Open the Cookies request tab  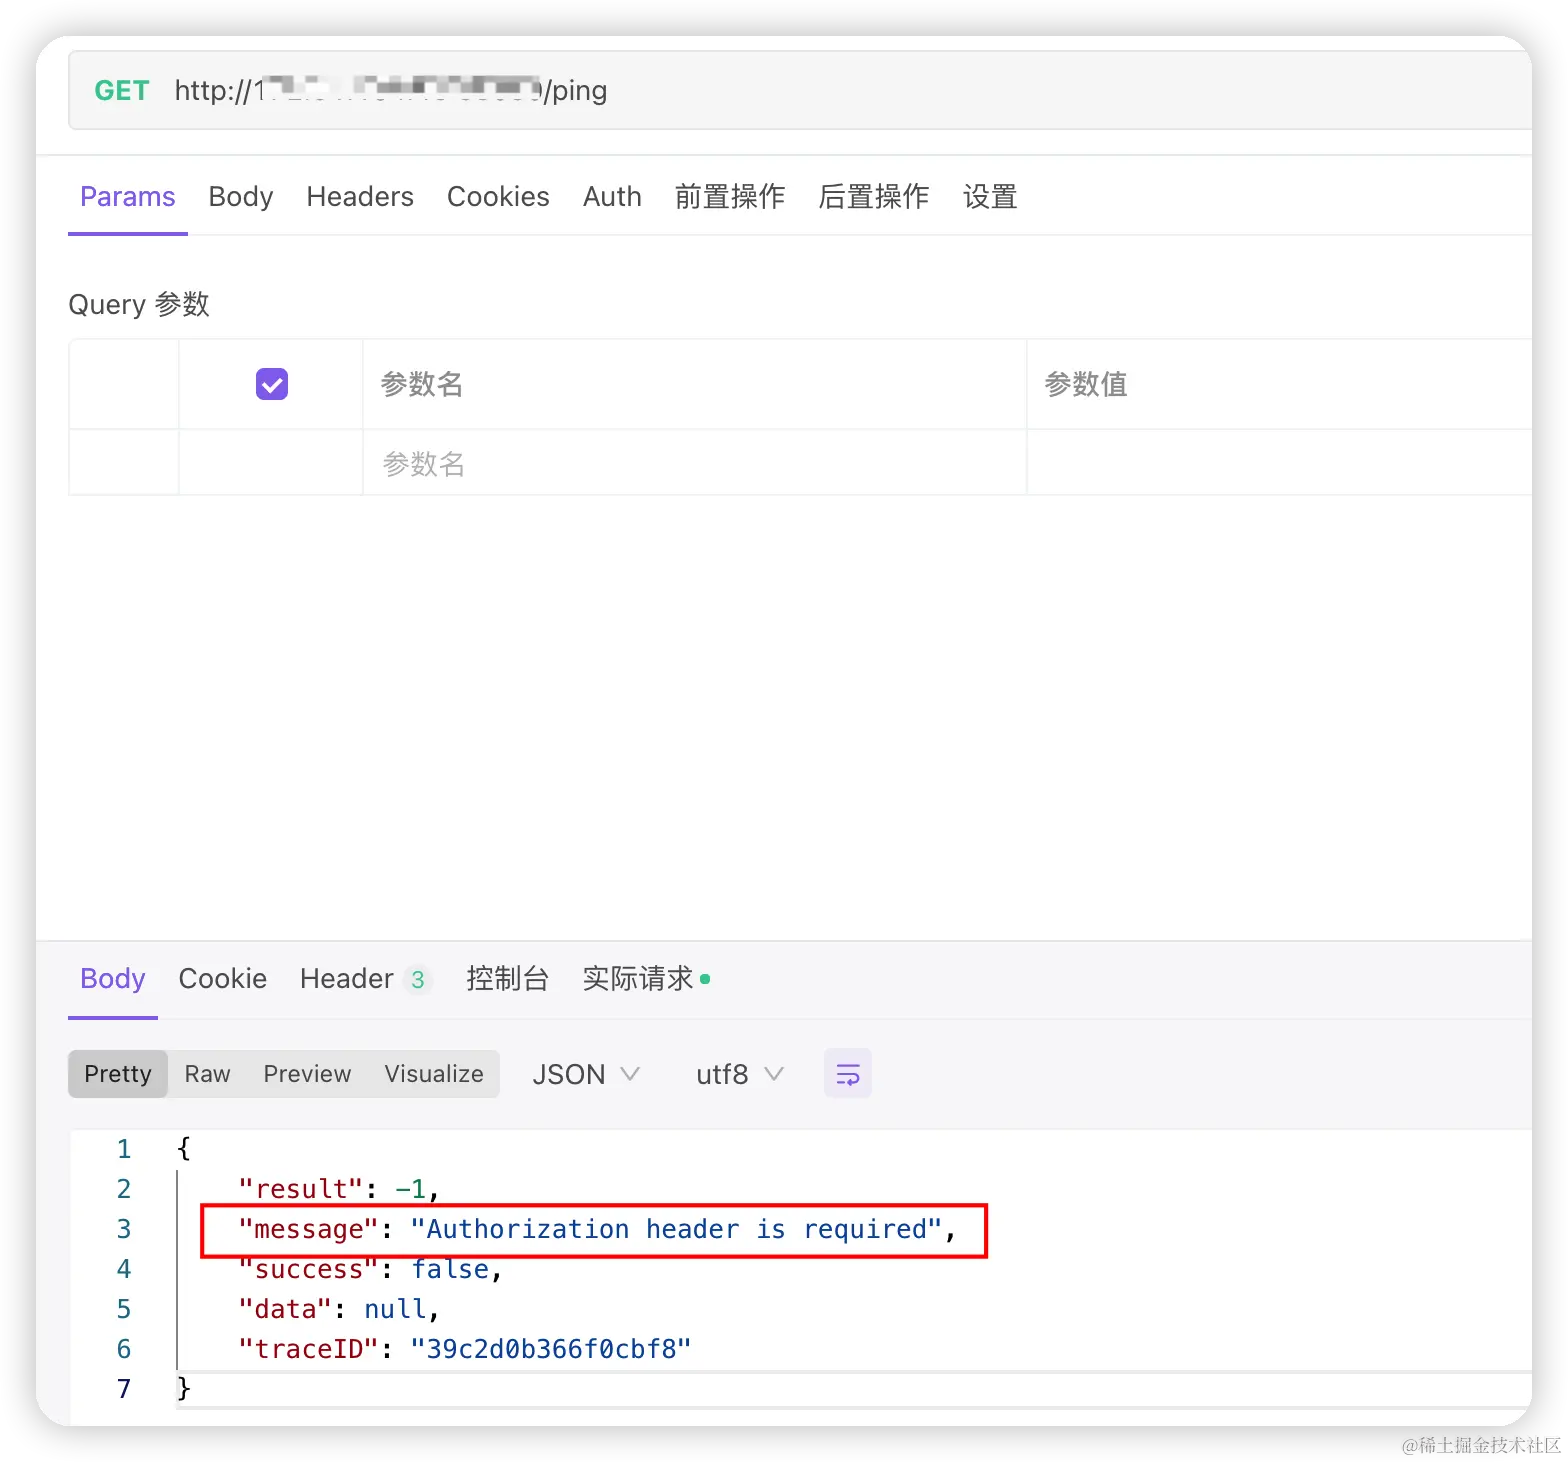(x=498, y=197)
